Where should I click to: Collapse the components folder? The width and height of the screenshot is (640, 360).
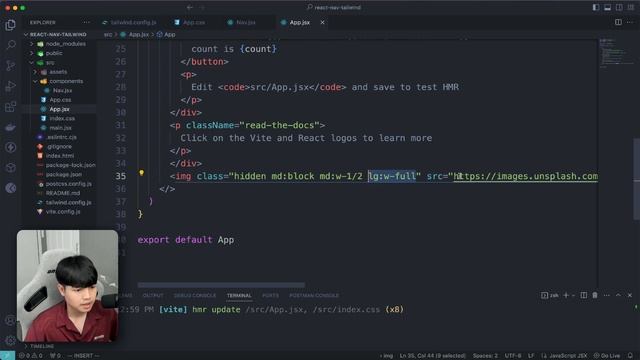point(35,81)
